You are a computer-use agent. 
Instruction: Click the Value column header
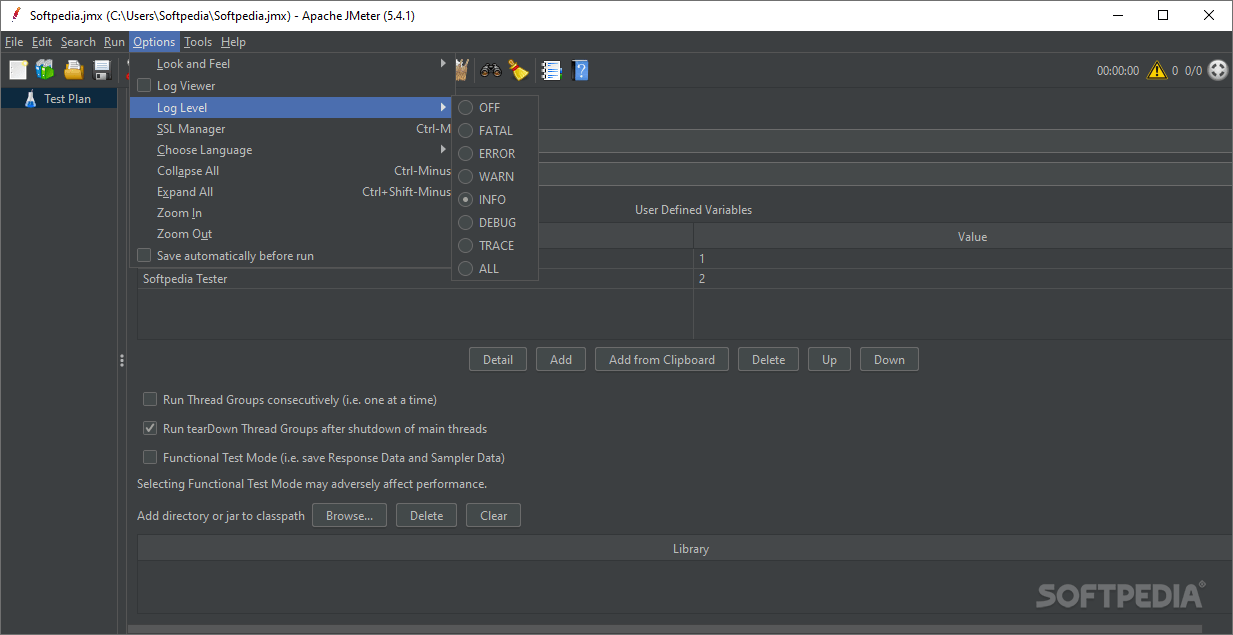(963, 237)
